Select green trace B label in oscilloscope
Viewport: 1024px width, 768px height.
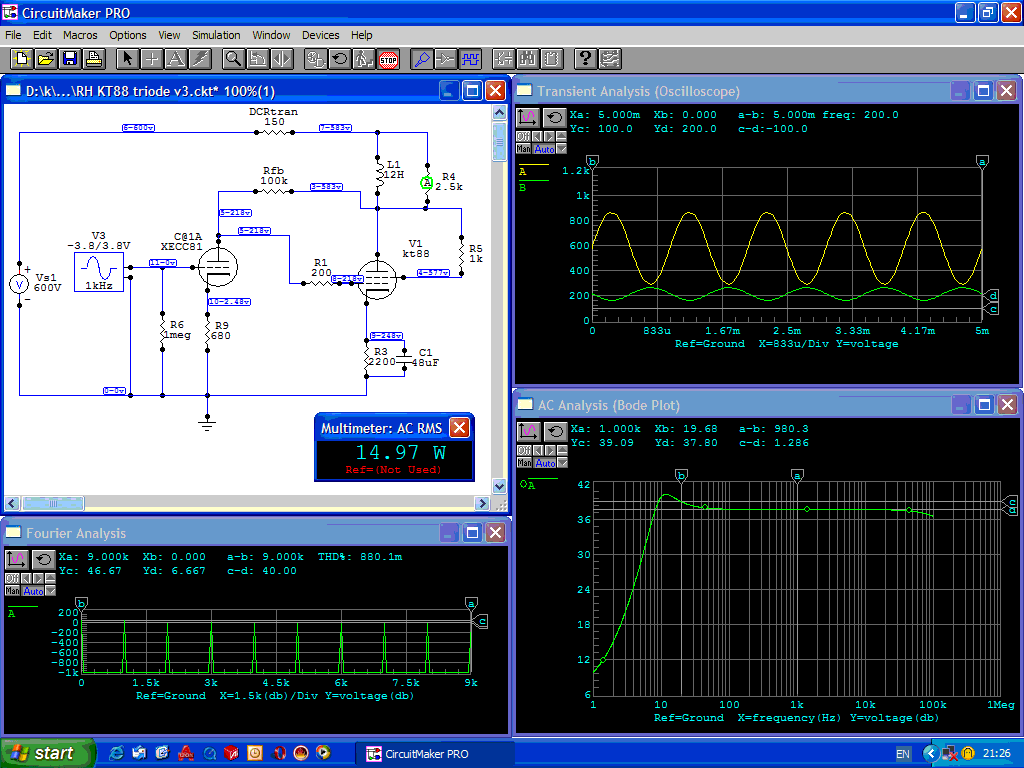pyautogui.click(x=522, y=188)
